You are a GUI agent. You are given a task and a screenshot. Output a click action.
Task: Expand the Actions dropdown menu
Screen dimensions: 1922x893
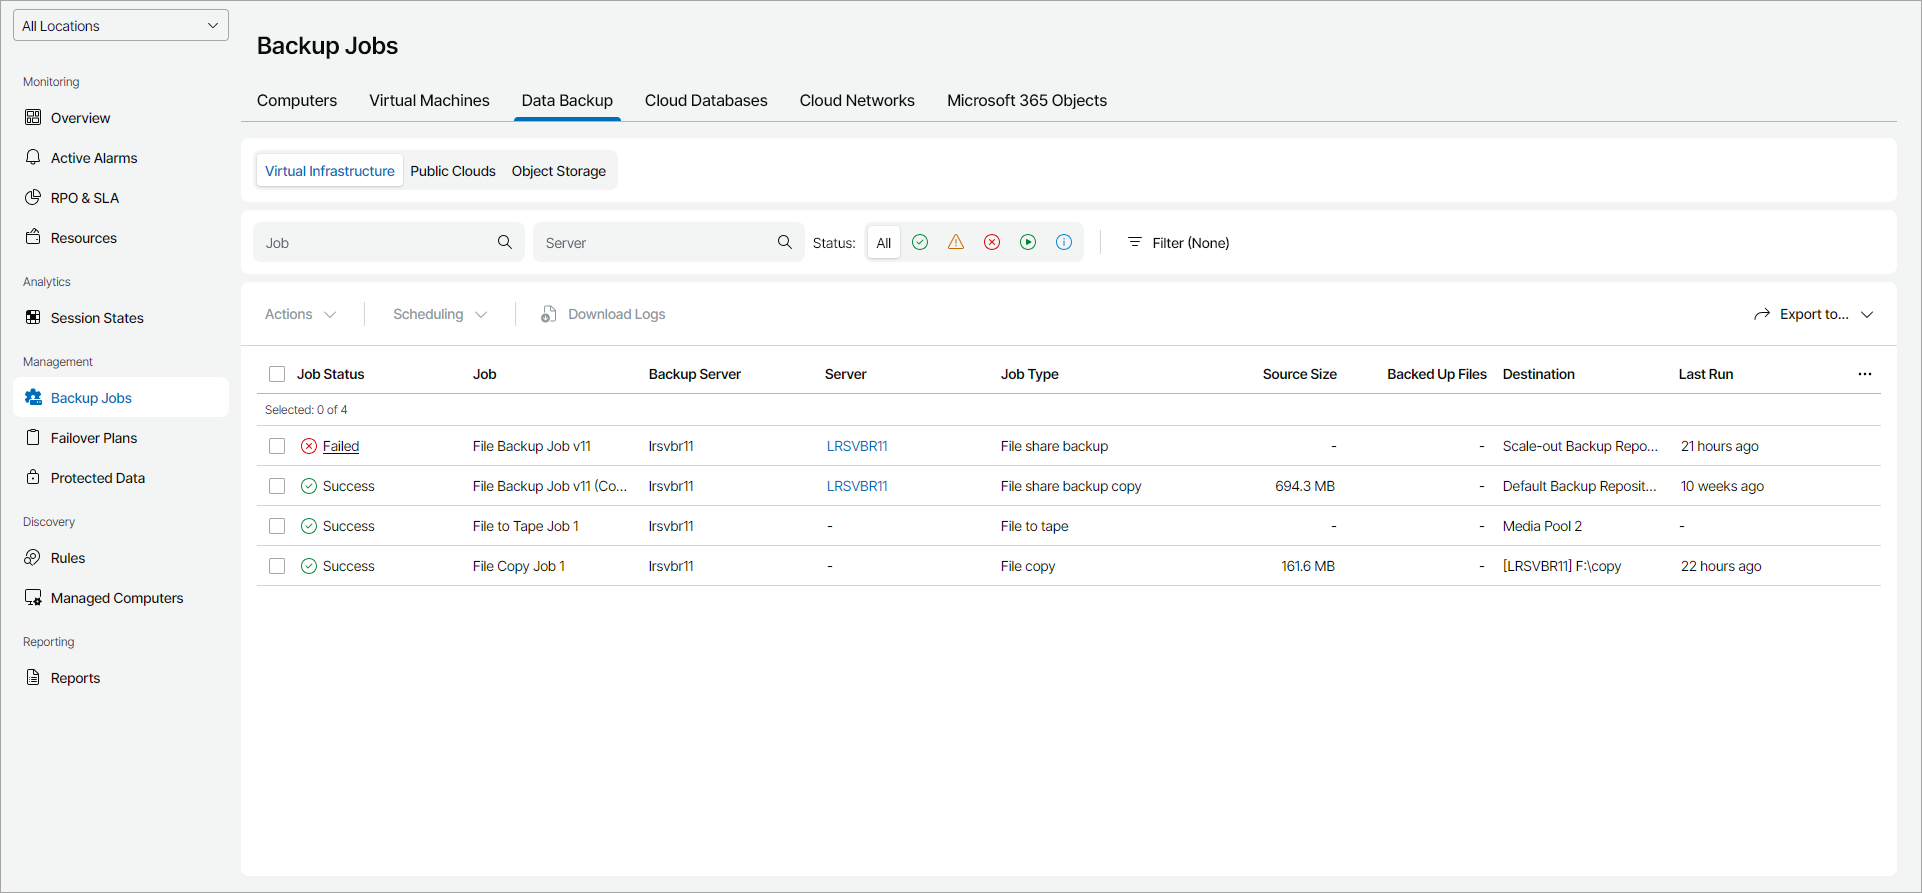(300, 314)
